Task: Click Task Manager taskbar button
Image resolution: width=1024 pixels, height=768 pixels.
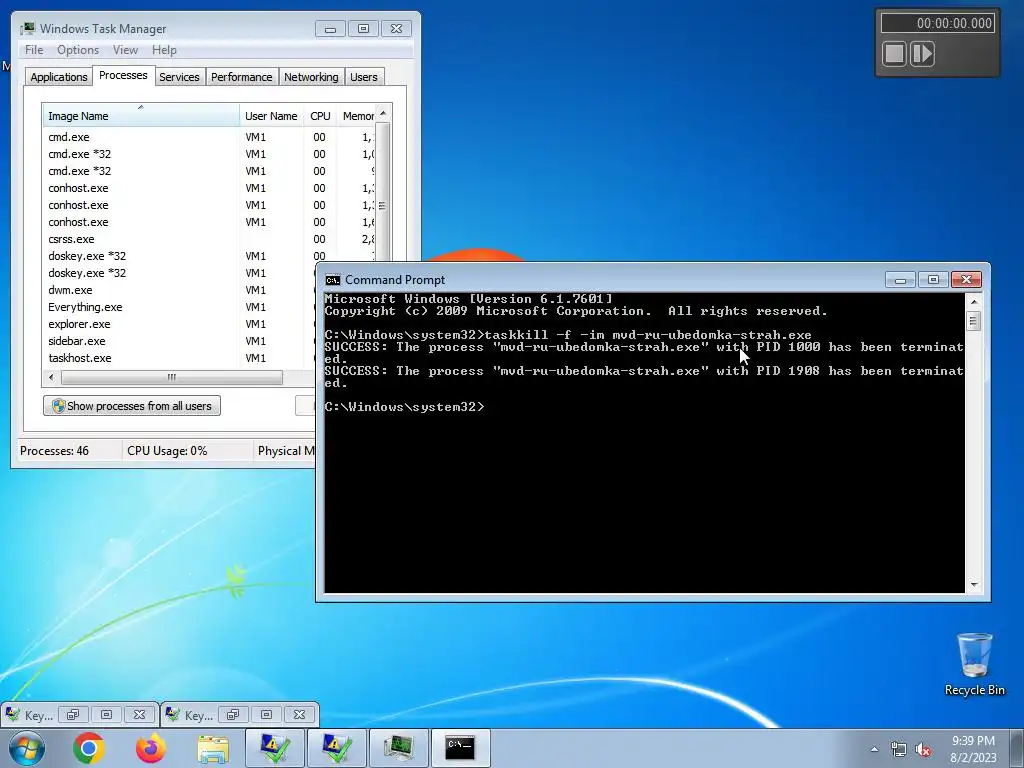Action: [398, 748]
